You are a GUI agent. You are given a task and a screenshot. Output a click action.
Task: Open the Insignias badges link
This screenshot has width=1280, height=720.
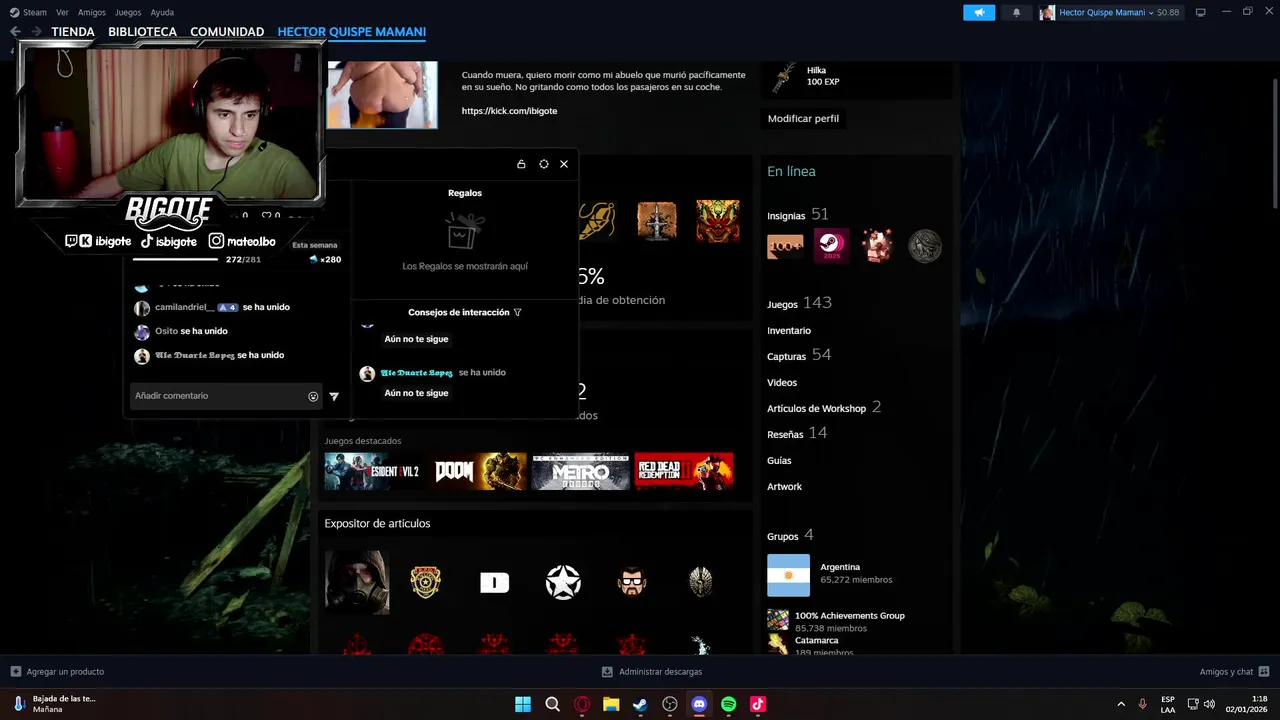pyautogui.click(x=797, y=214)
